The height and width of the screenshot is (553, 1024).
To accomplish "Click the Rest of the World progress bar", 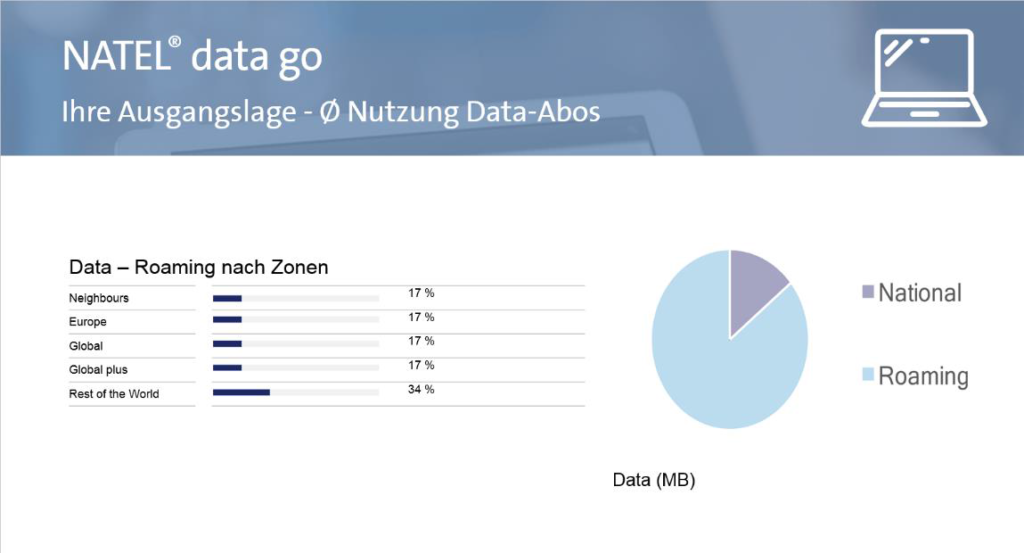I will click(296, 392).
